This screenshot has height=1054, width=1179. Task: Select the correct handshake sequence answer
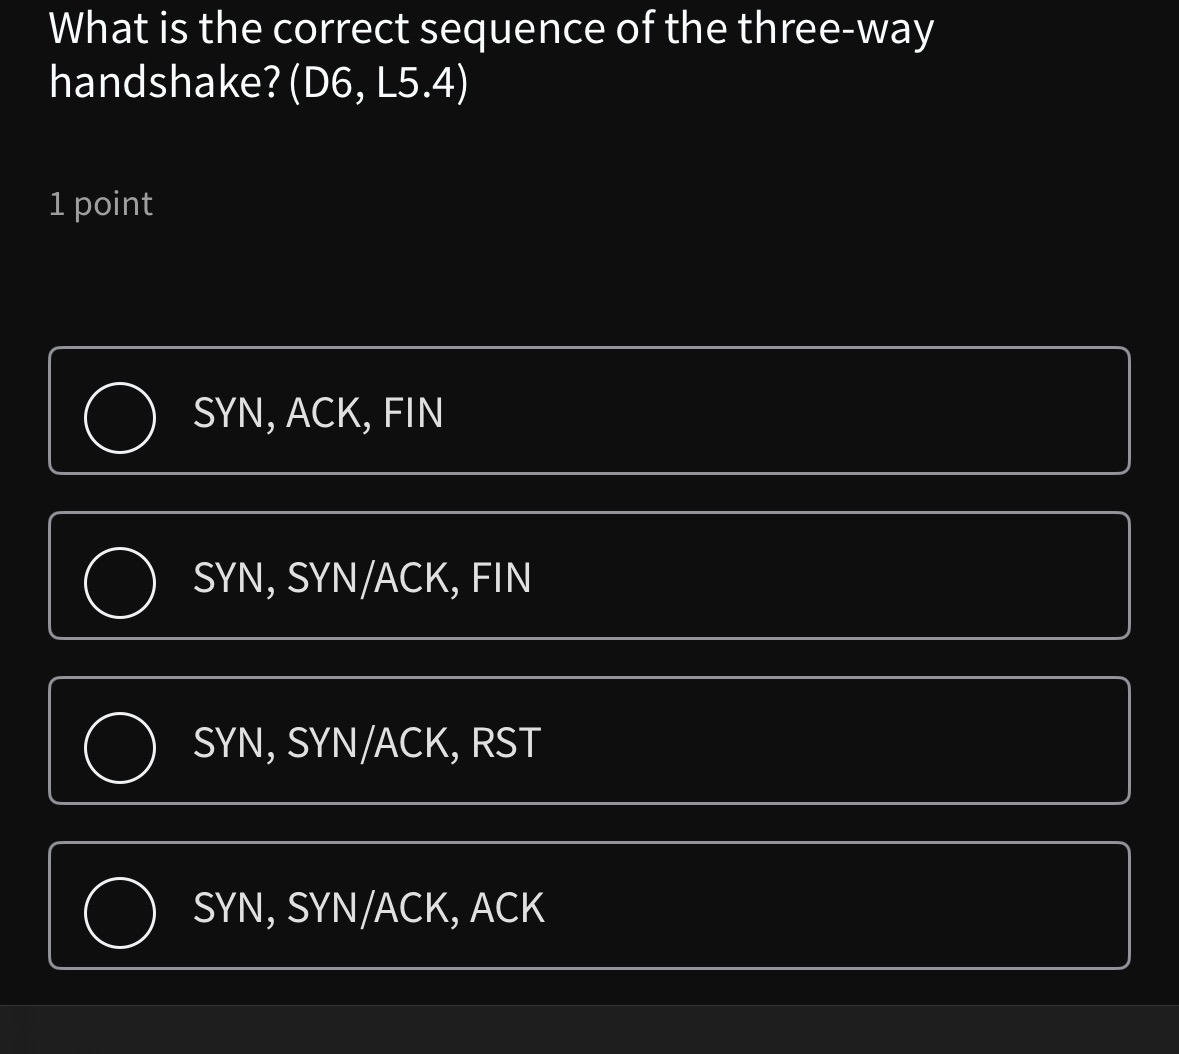590,905
